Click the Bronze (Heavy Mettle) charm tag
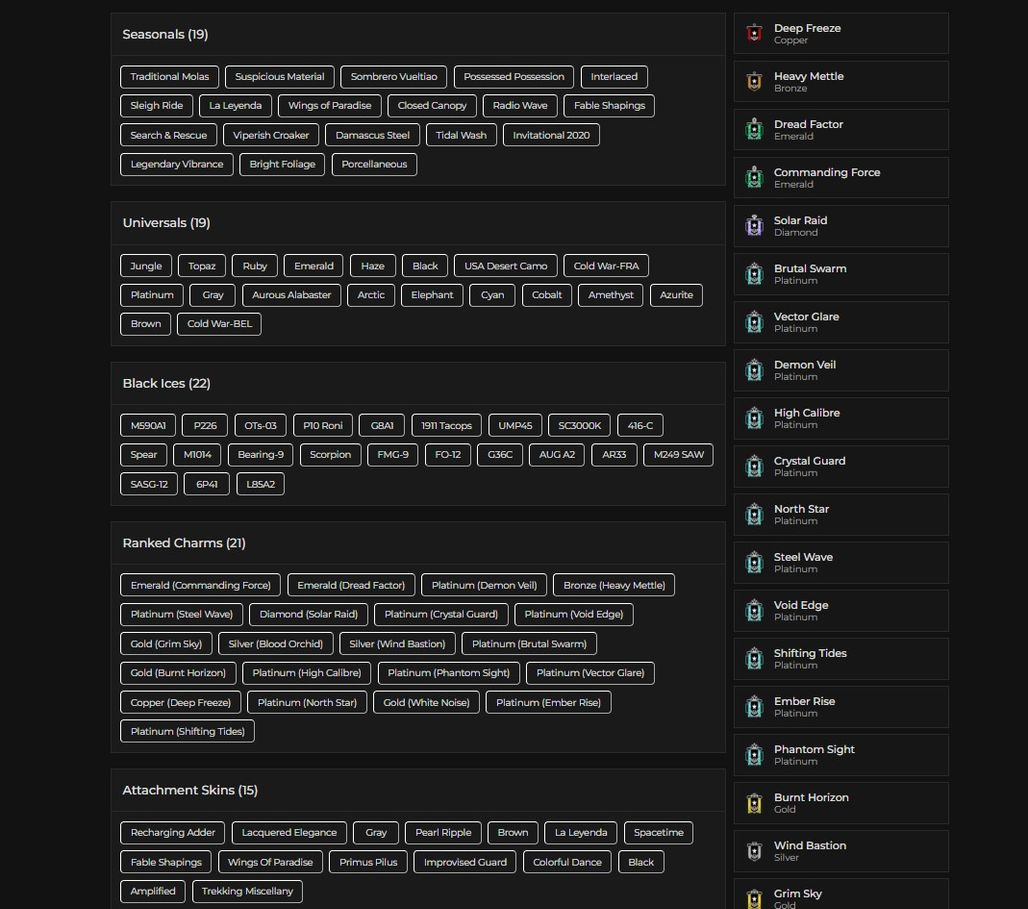Image resolution: width=1028 pixels, height=909 pixels. click(614, 585)
